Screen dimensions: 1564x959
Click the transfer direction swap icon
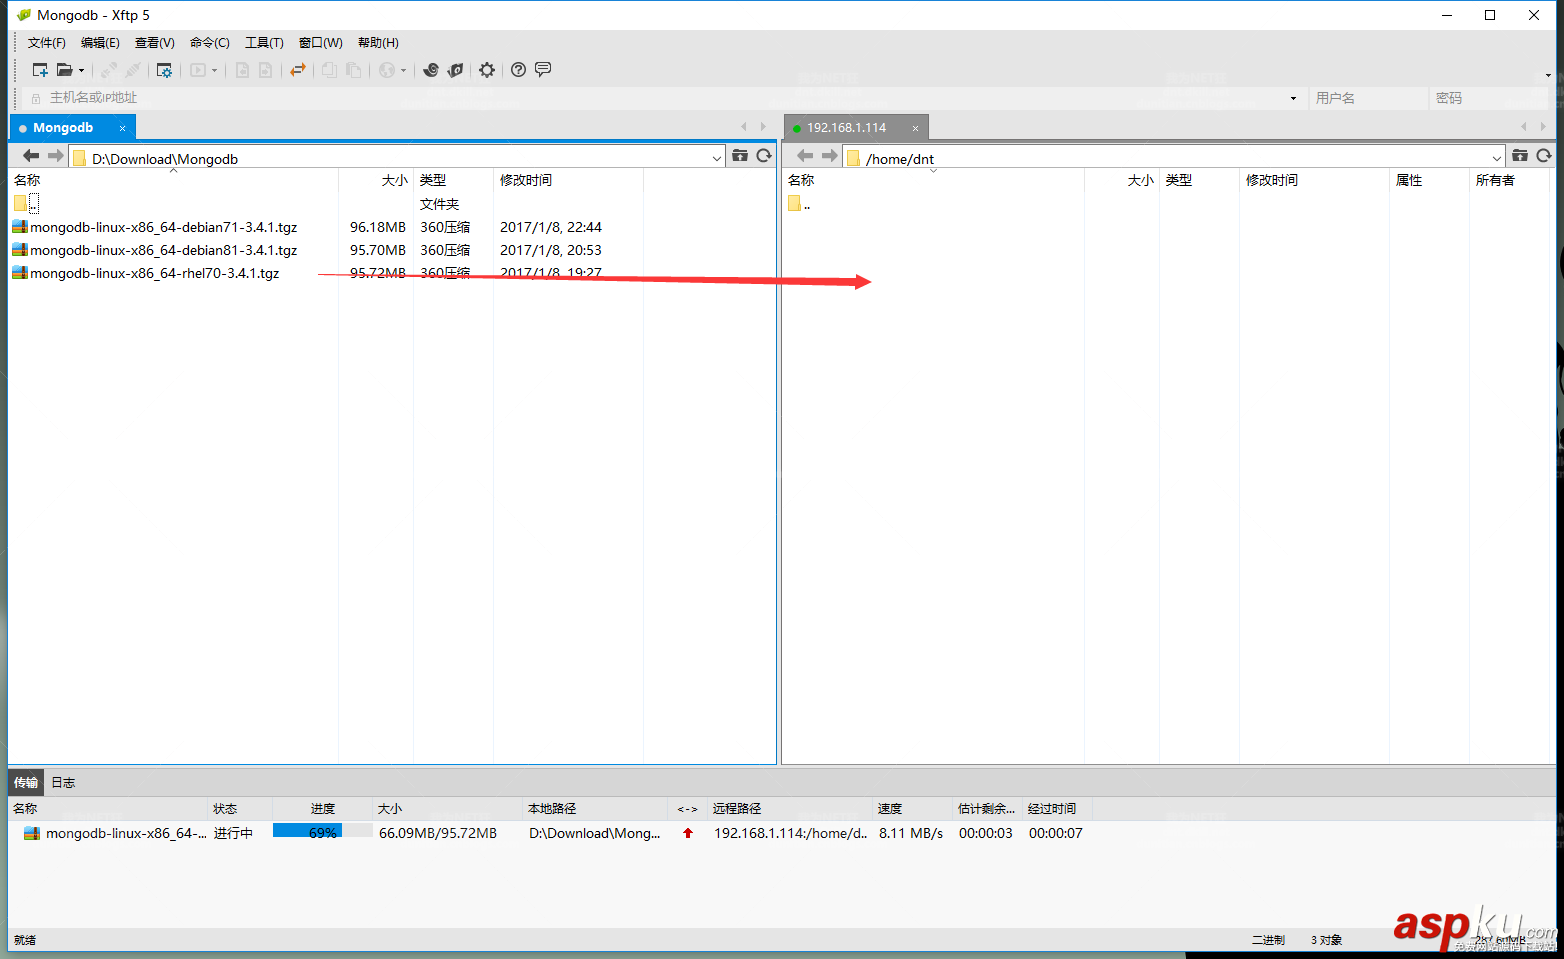[298, 69]
